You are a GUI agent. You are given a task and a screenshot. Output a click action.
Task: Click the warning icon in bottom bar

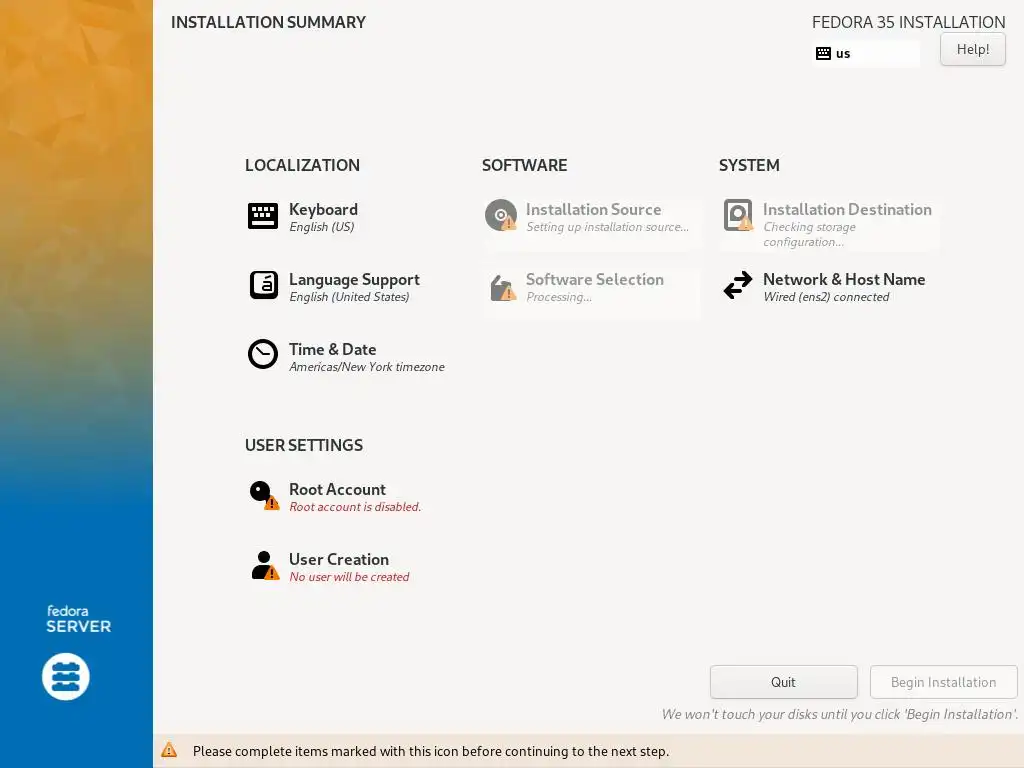(169, 750)
